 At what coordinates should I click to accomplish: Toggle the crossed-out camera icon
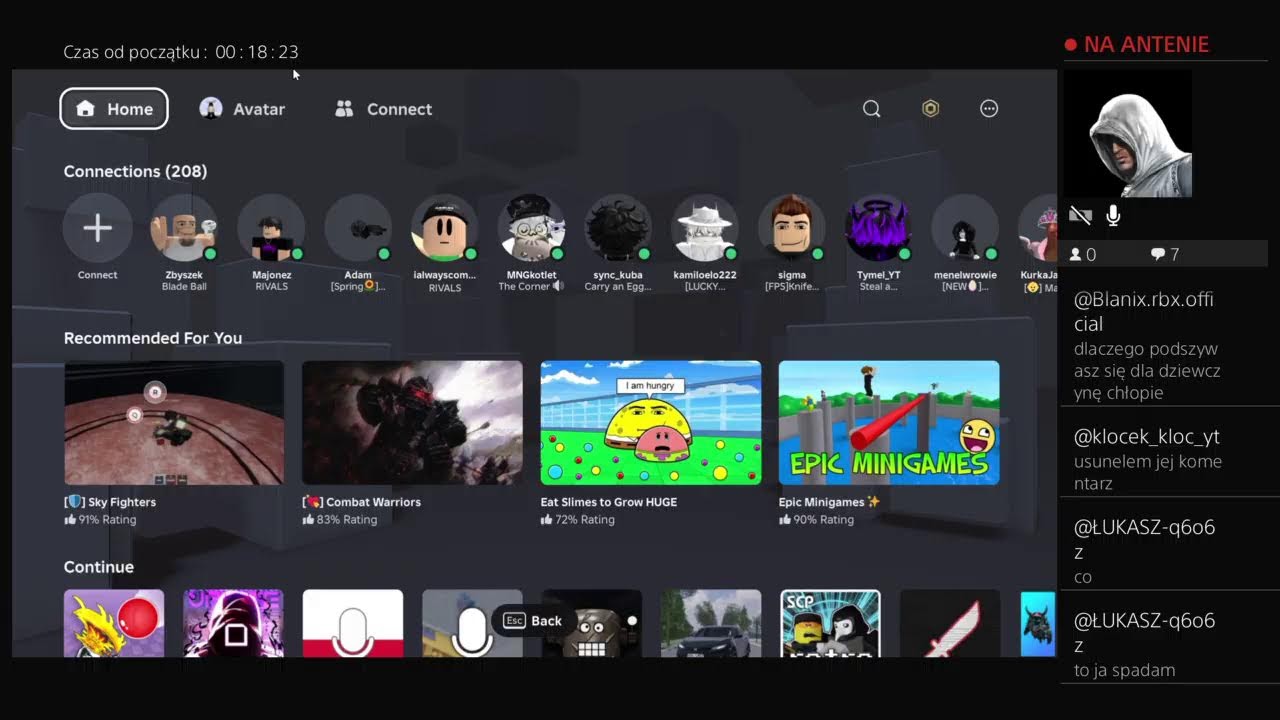tap(1080, 215)
